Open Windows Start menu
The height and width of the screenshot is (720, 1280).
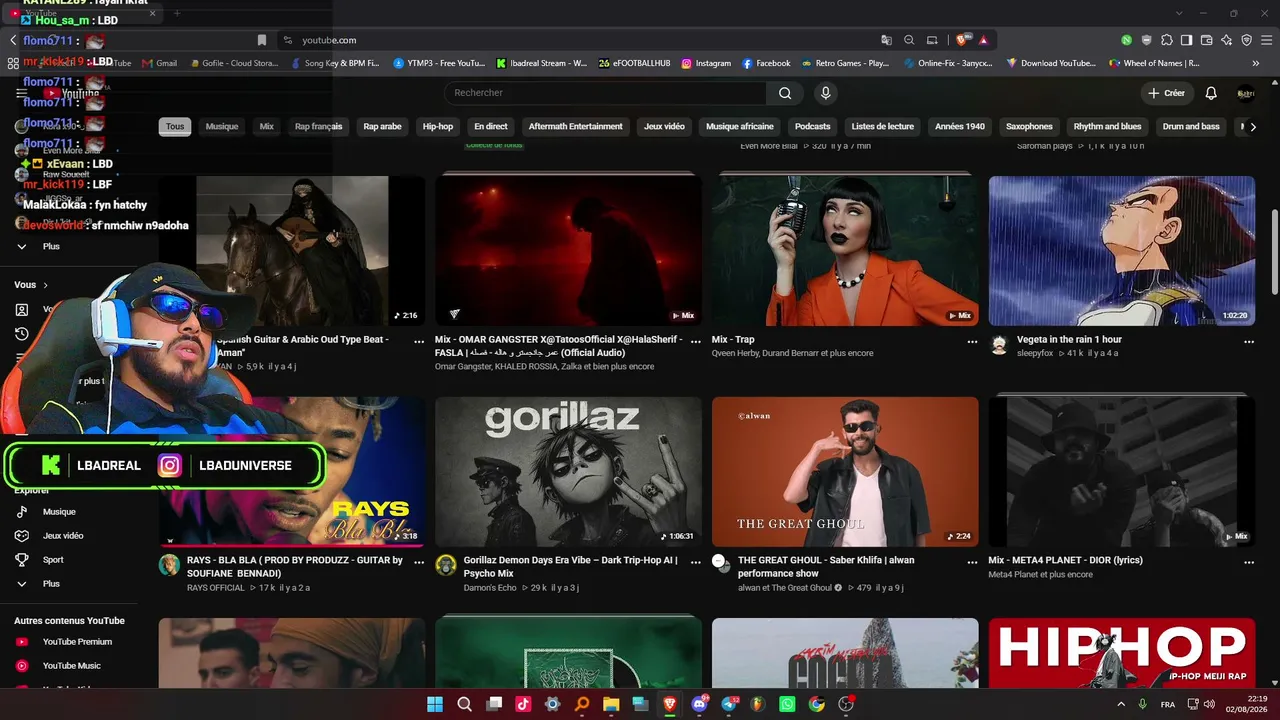(x=435, y=704)
